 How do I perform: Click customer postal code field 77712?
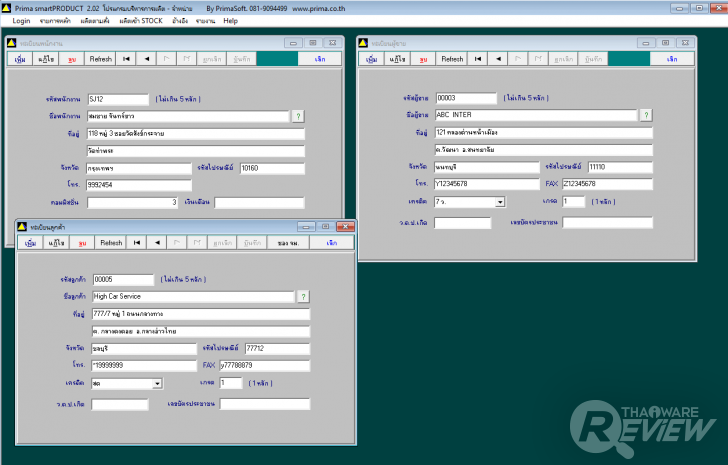pyautogui.click(x=277, y=349)
